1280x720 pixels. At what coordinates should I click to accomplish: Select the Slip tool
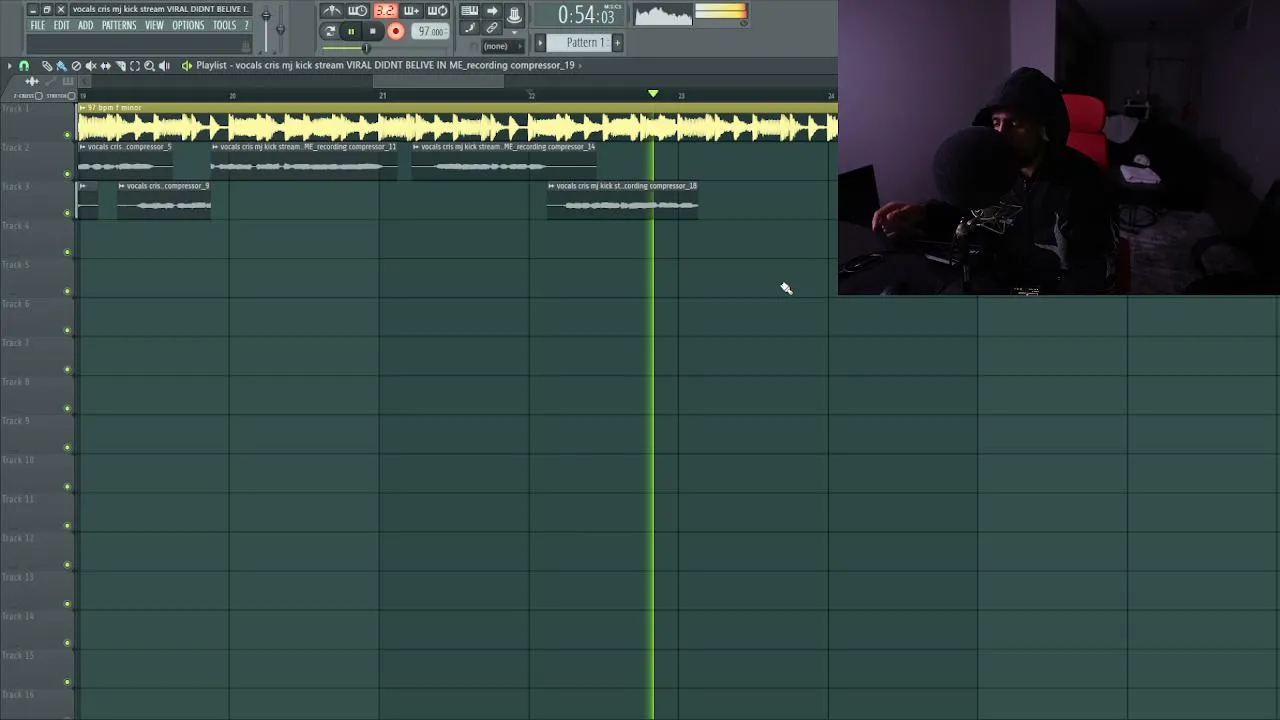[105, 66]
